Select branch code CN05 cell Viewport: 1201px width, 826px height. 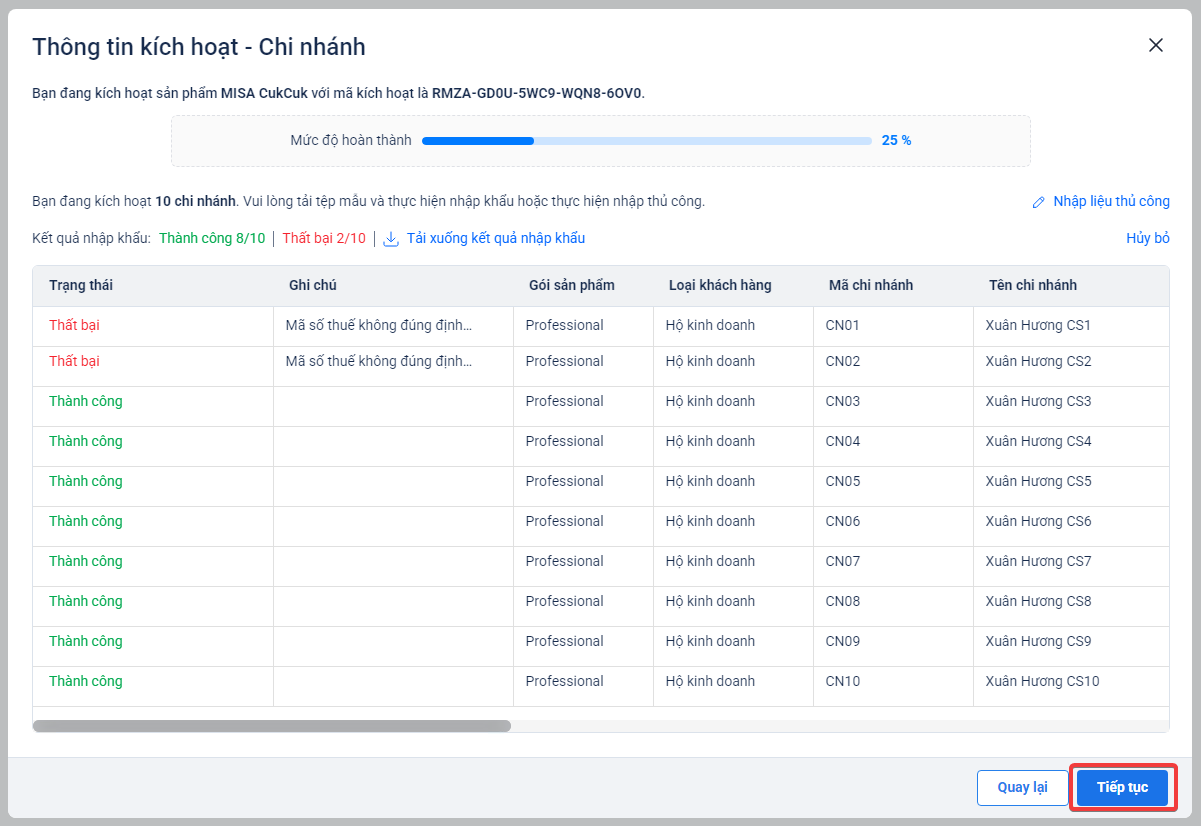pyautogui.click(x=842, y=481)
